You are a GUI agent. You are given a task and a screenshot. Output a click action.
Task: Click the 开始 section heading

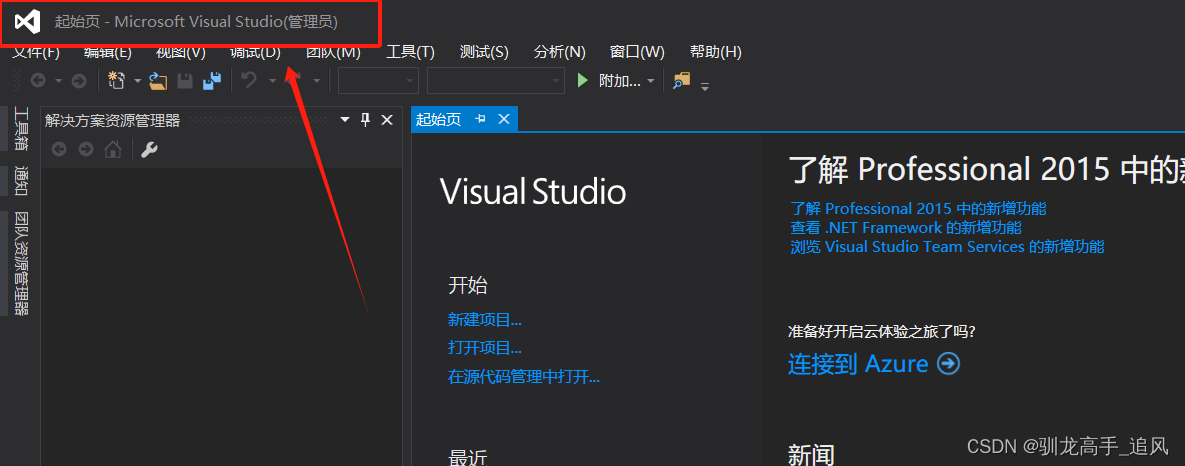click(468, 285)
